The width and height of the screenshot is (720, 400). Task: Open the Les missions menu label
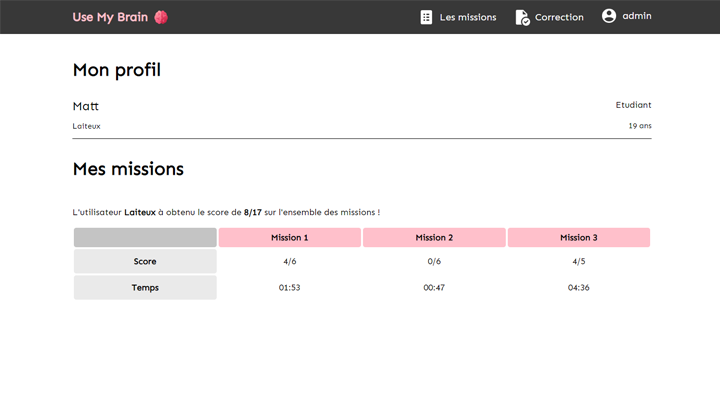468,17
